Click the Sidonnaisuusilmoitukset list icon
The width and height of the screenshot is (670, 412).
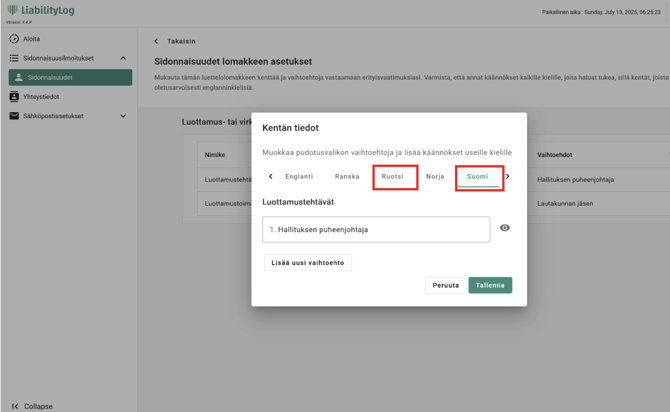click(14, 59)
